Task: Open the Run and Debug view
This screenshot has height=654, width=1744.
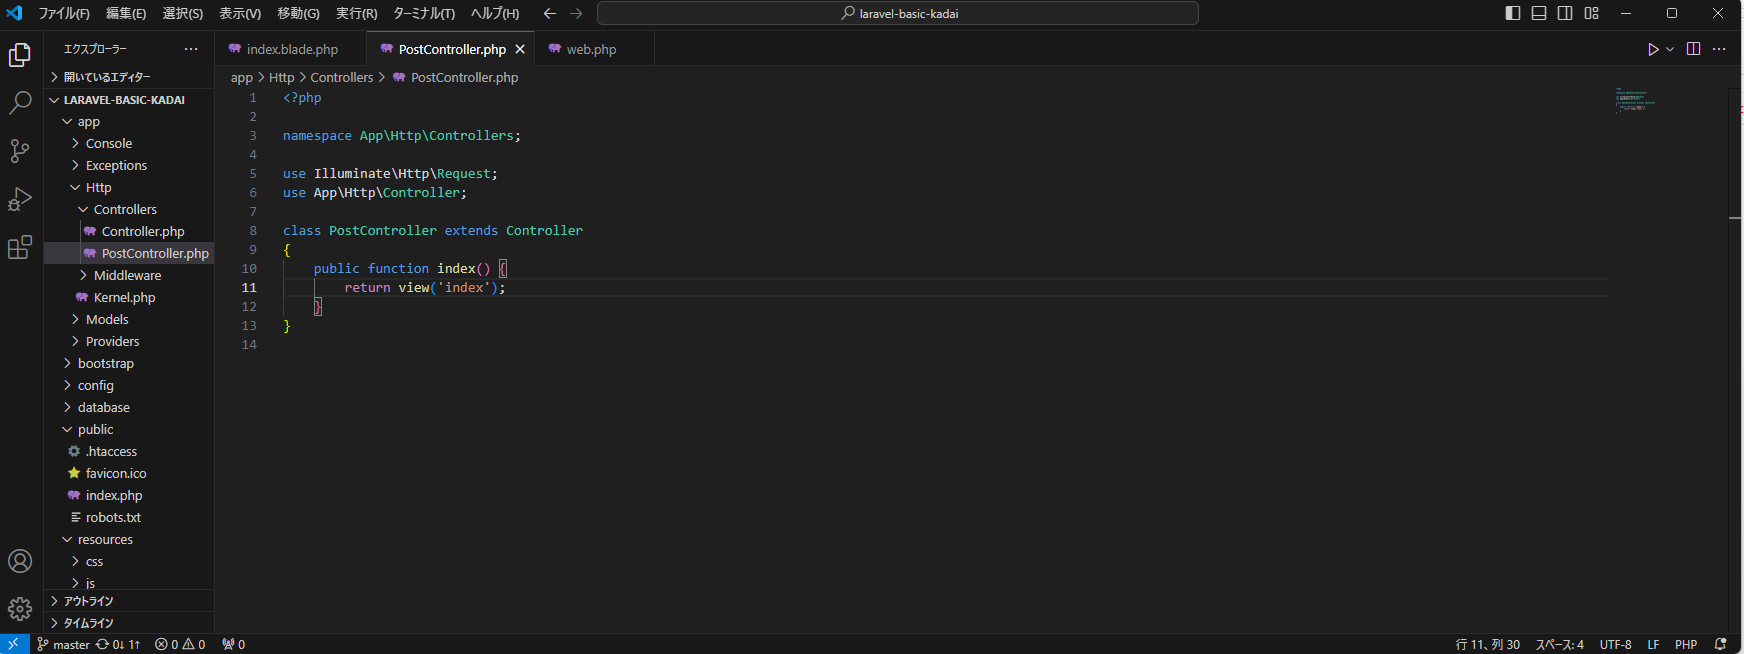Action: click(x=20, y=199)
